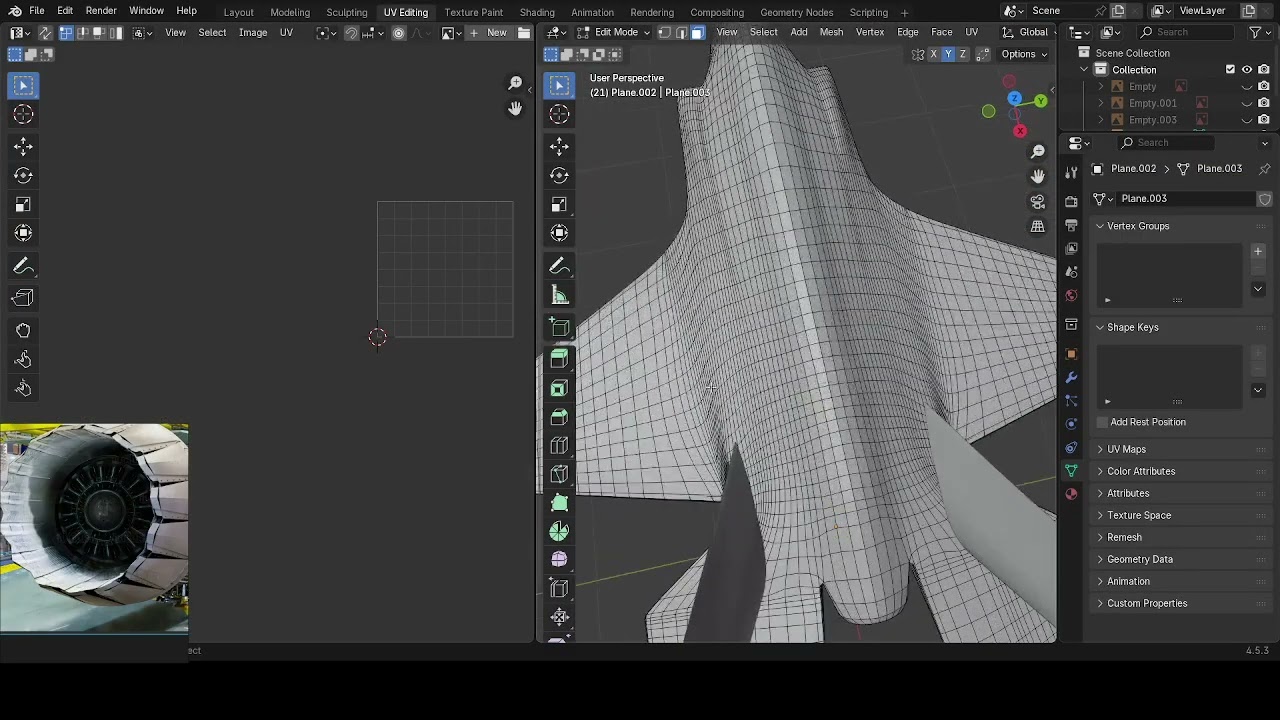
Task: Expand the Custom Properties panel
Action: point(1100,603)
